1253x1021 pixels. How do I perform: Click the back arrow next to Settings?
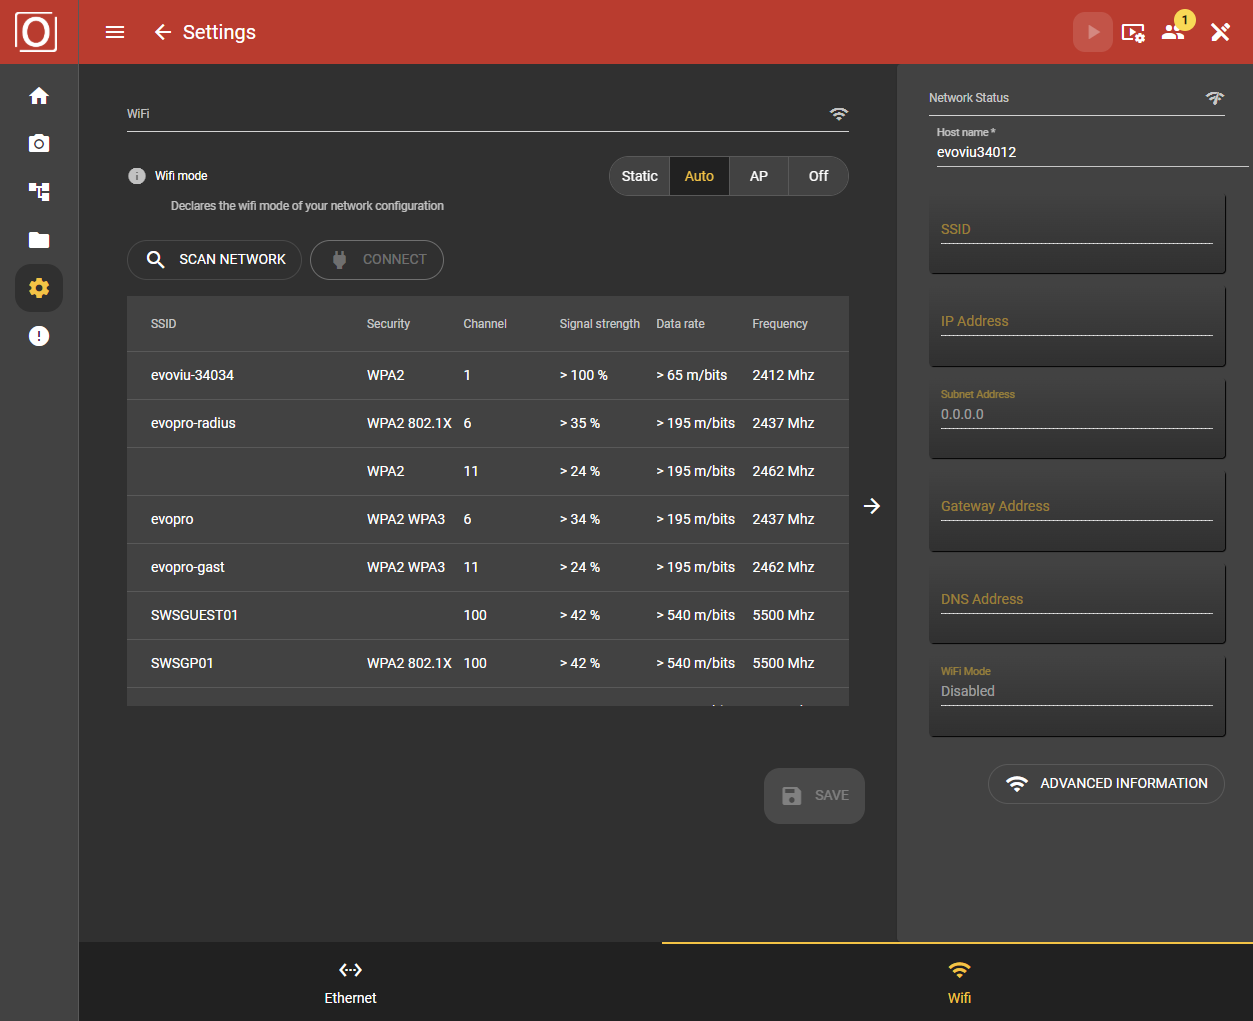(162, 32)
